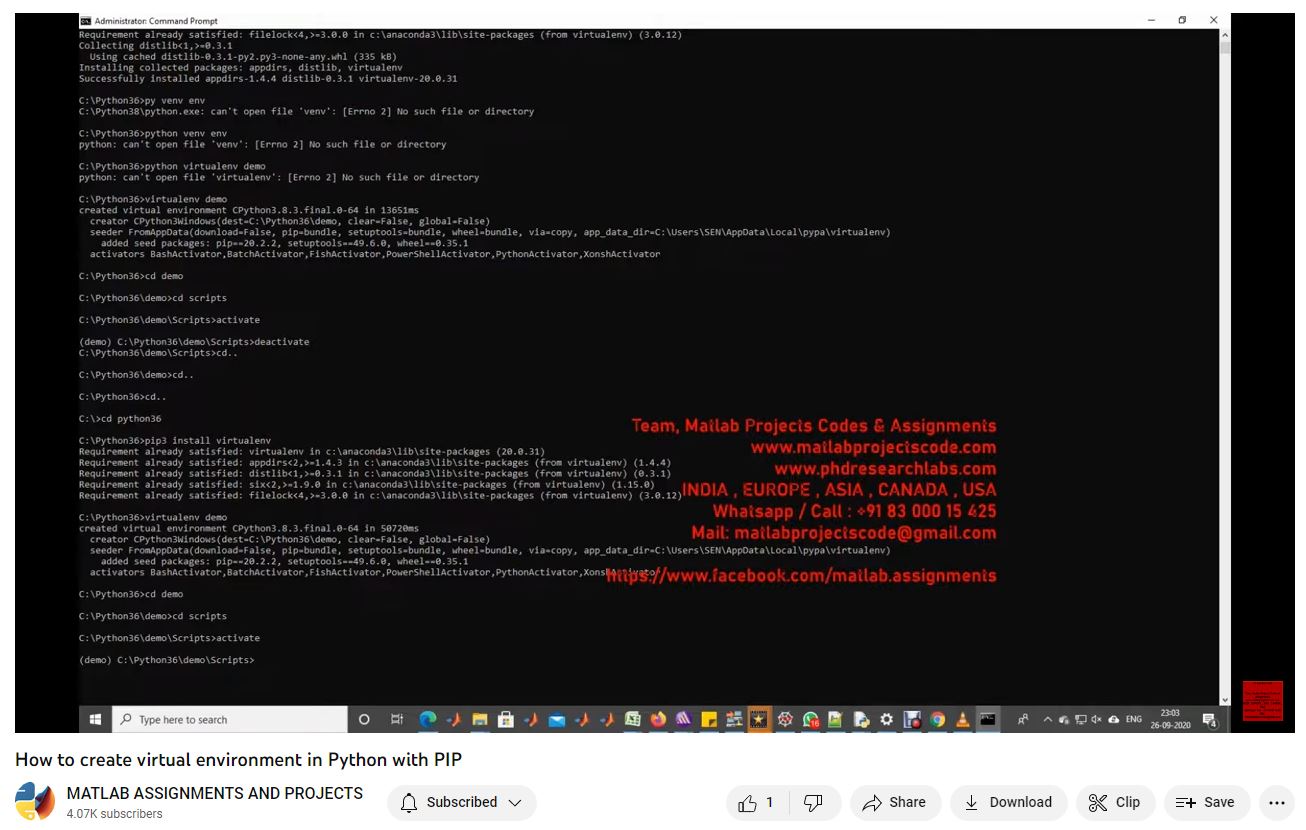Share the video
Screen dimensions: 1306x830
[895, 802]
